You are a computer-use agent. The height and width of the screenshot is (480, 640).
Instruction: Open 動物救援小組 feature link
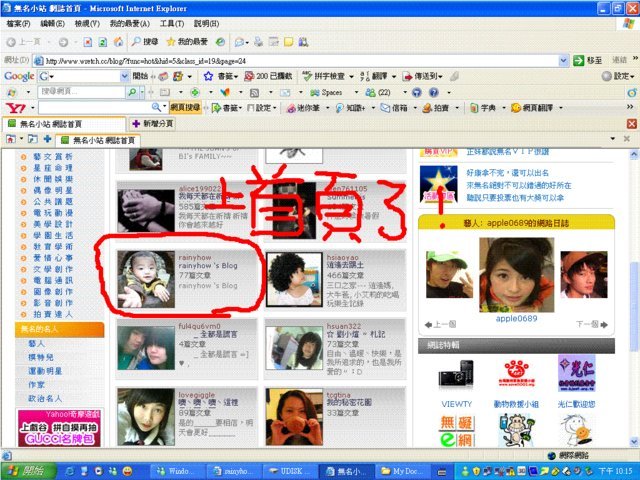[516, 404]
